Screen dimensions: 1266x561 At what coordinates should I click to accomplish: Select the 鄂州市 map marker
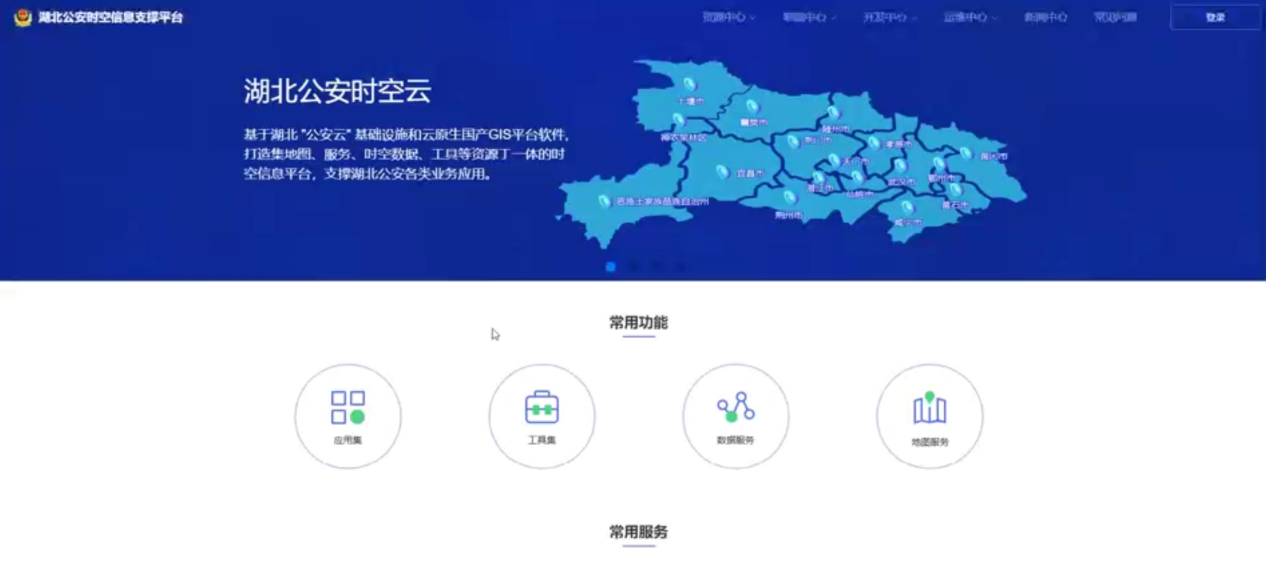939,163
